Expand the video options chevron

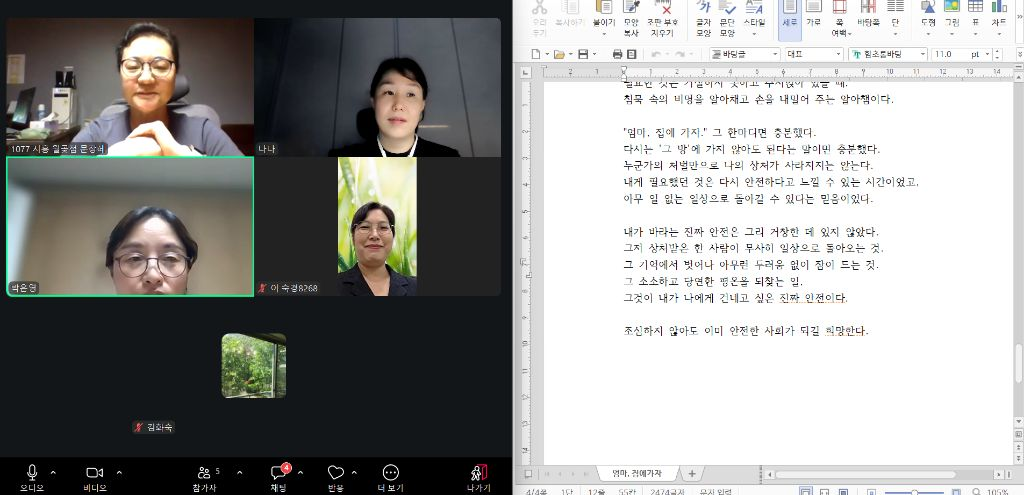119,472
